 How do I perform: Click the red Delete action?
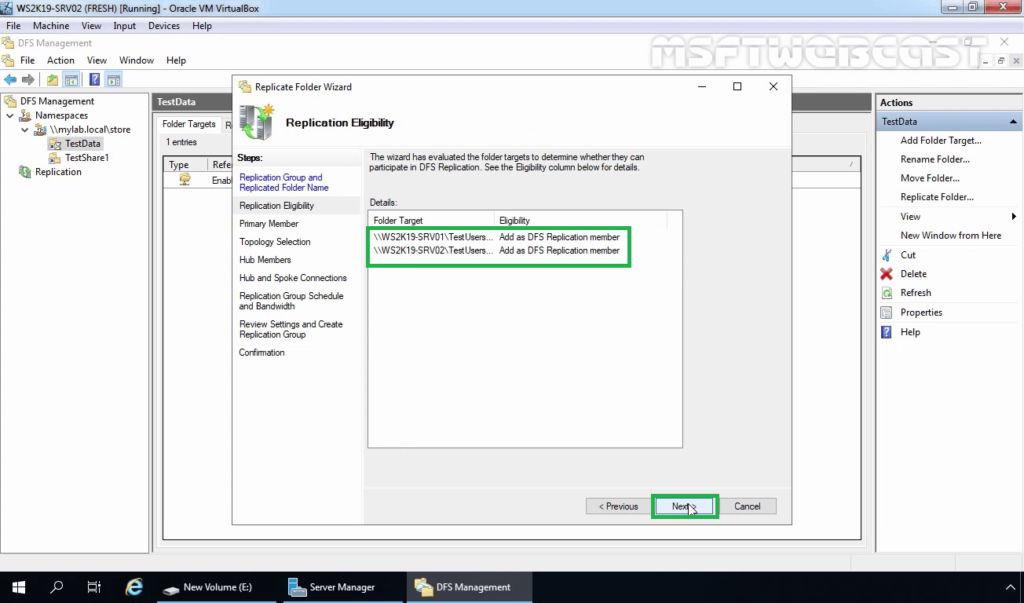click(913, 274)
